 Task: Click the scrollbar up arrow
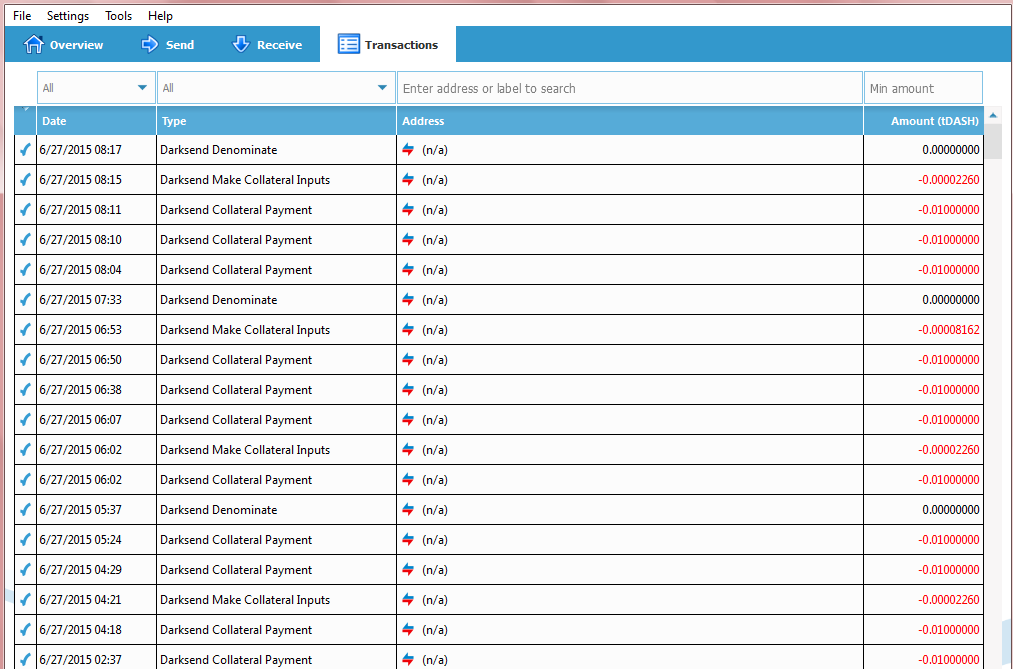(x=993, y=114)
